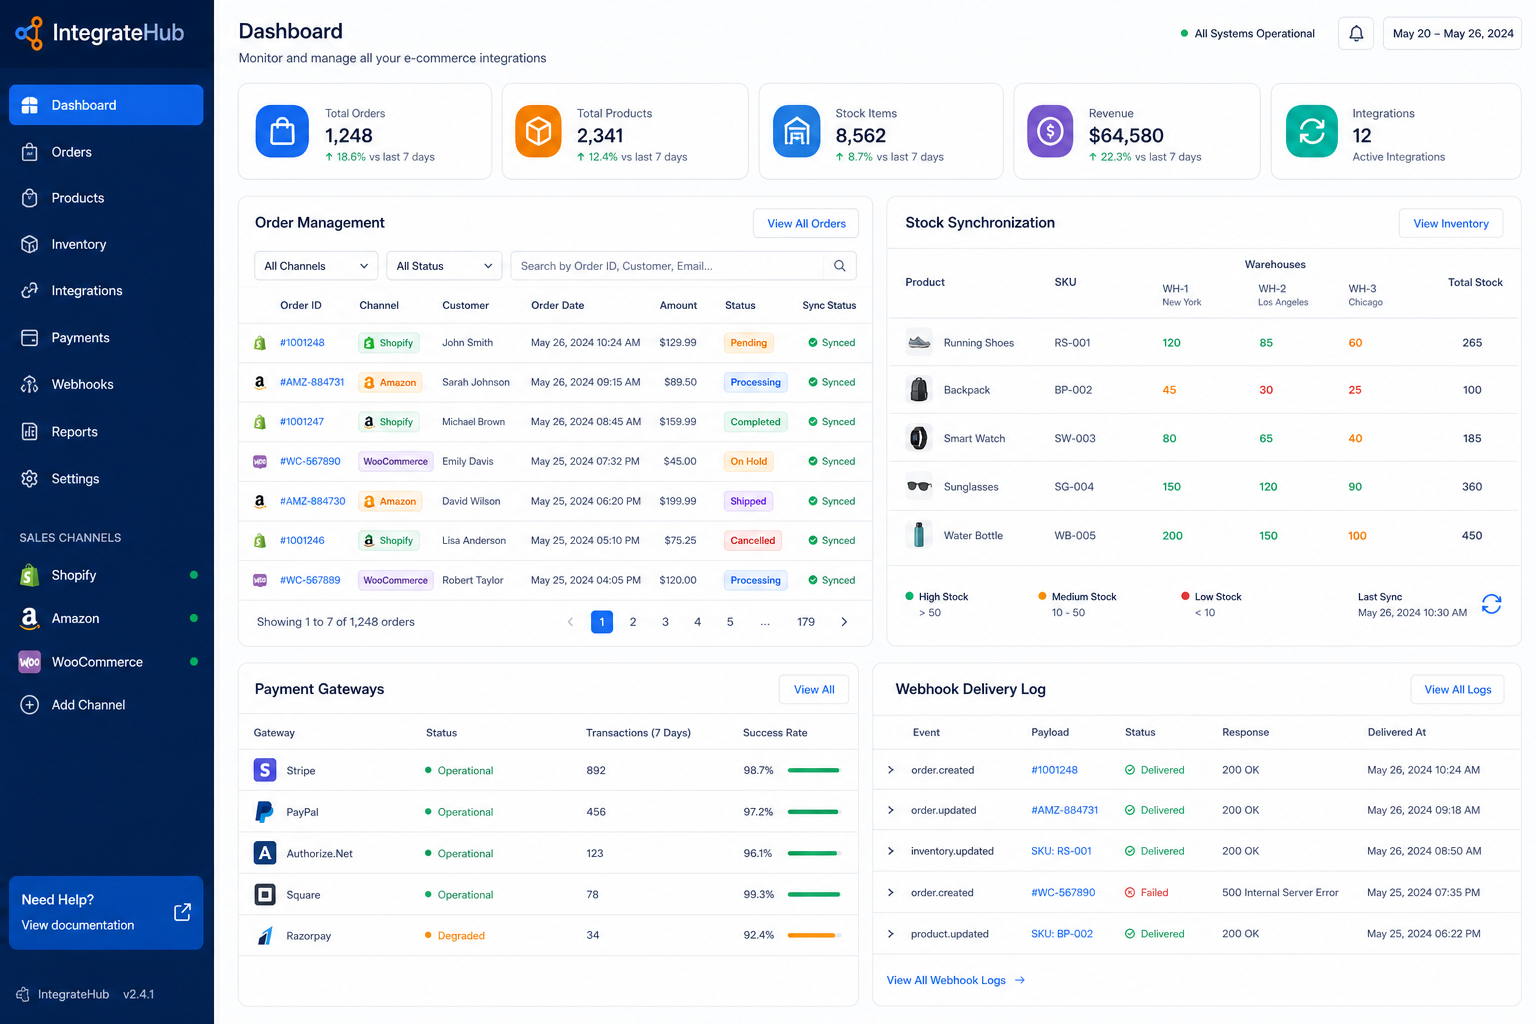1536x1024 pixels.
Task: Click the IntegrateHub logo icon
Action: click(x=29, y=33)
